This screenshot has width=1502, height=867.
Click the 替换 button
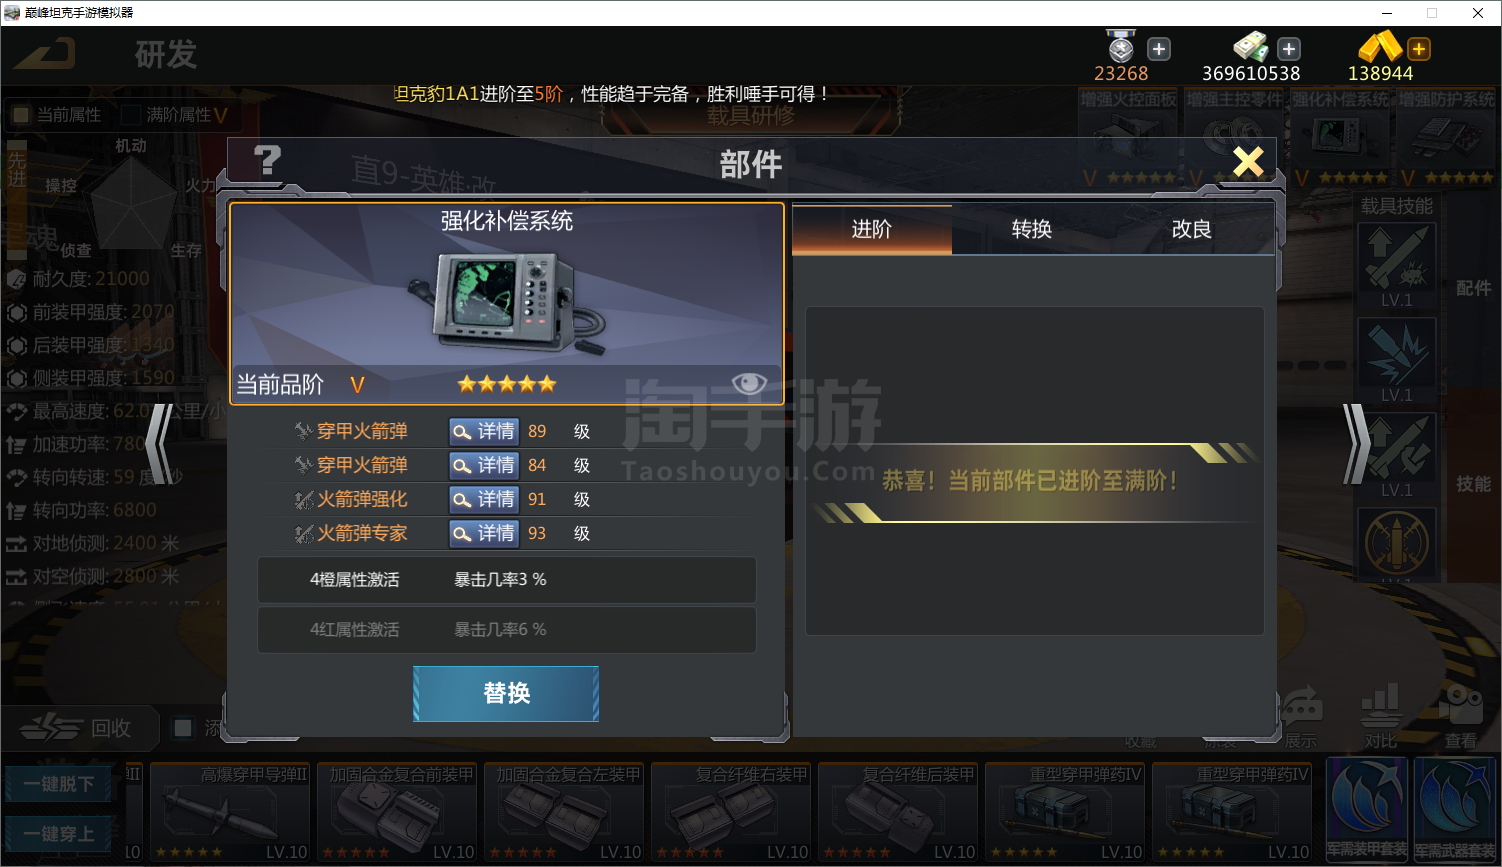point(506,693)
